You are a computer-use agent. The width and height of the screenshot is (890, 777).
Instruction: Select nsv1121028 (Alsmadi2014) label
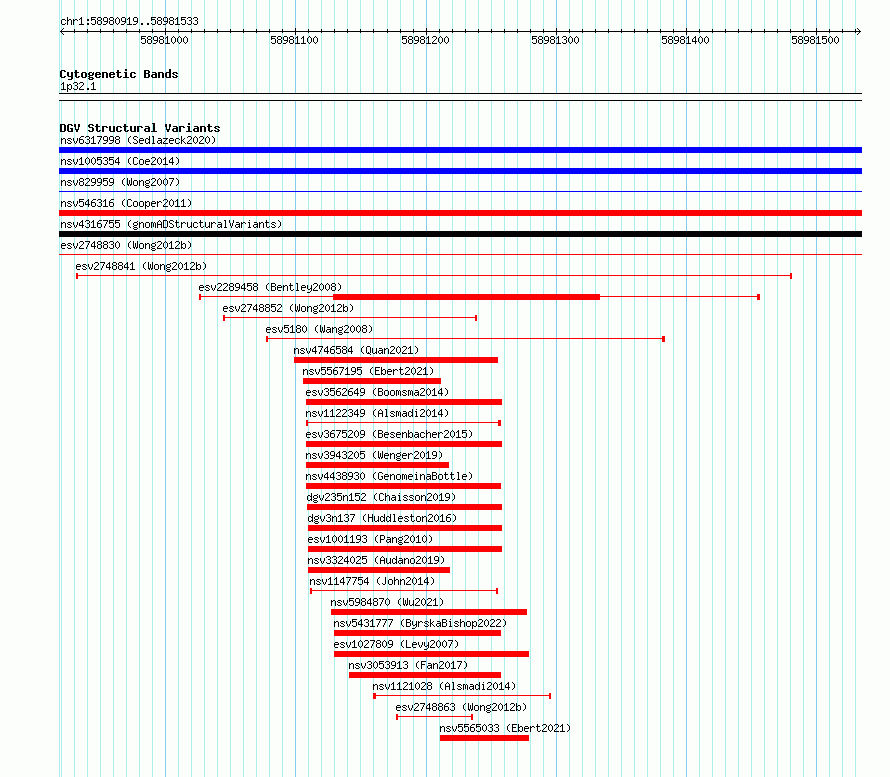pyautogui.click(x=444, y=686)
